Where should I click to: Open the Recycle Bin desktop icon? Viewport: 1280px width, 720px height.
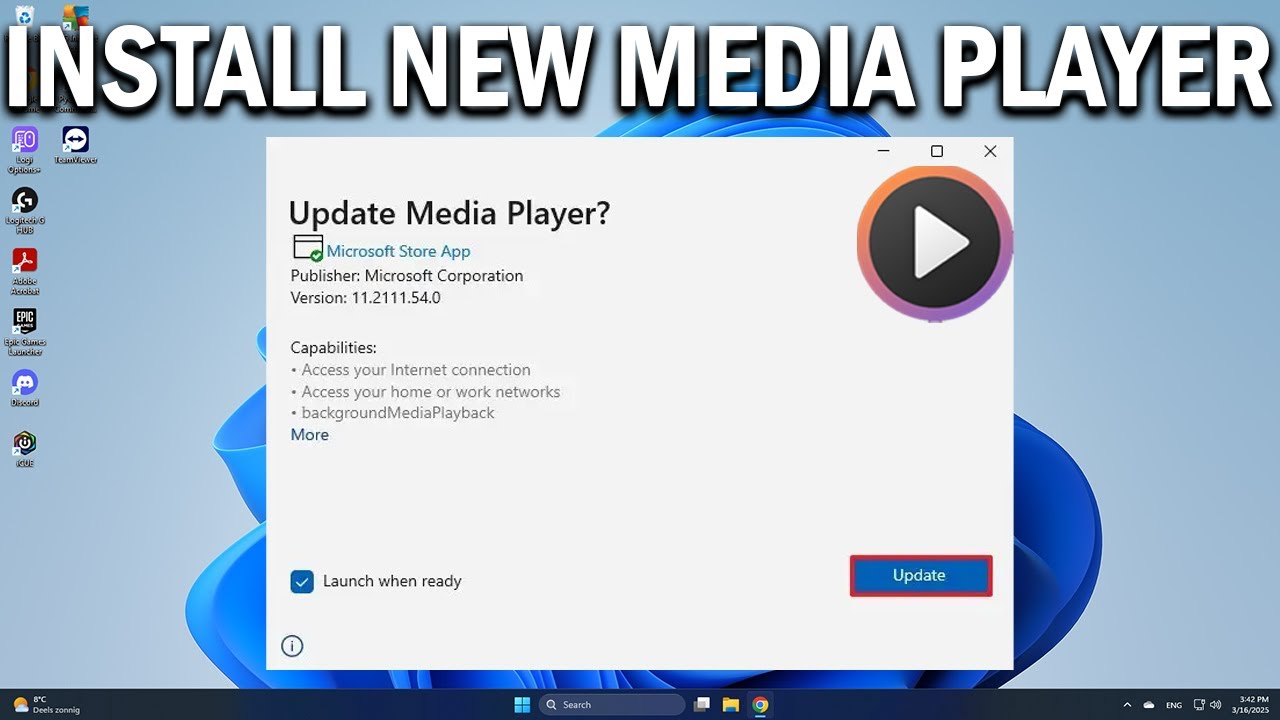click(25, 15)
